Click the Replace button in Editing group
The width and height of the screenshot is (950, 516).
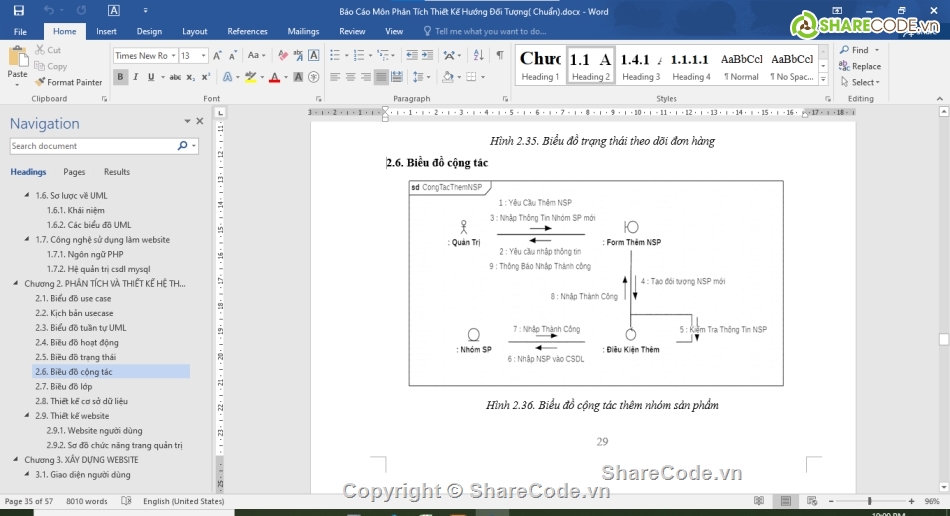[x=861, y=66]
